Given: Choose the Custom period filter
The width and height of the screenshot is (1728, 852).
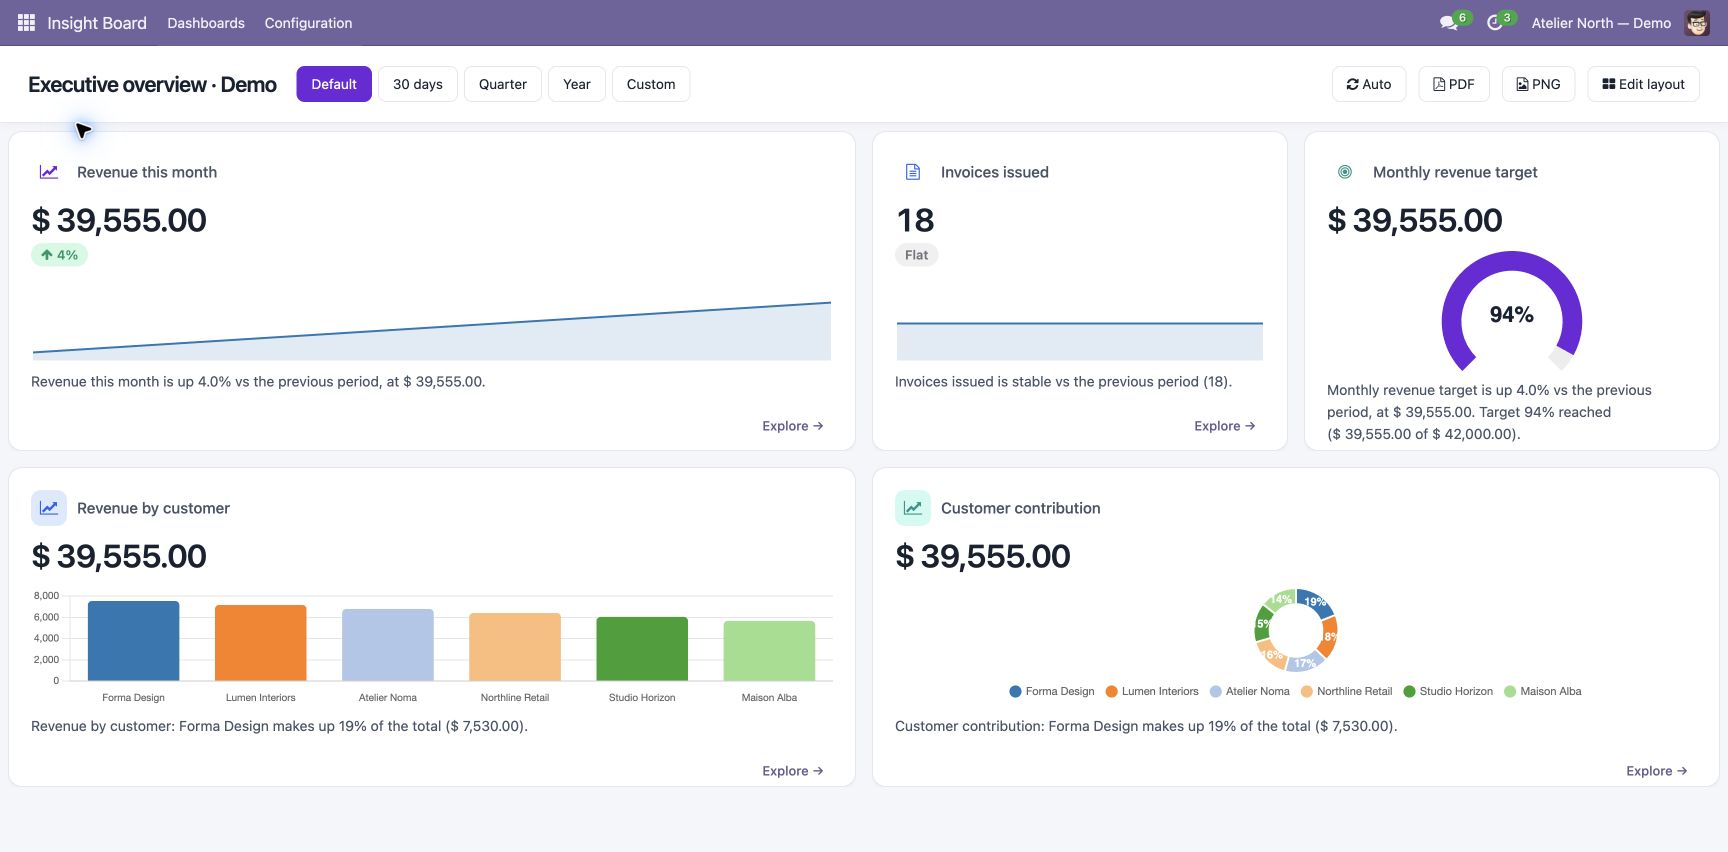Looking at the screenshot, I should coord(651,84).
